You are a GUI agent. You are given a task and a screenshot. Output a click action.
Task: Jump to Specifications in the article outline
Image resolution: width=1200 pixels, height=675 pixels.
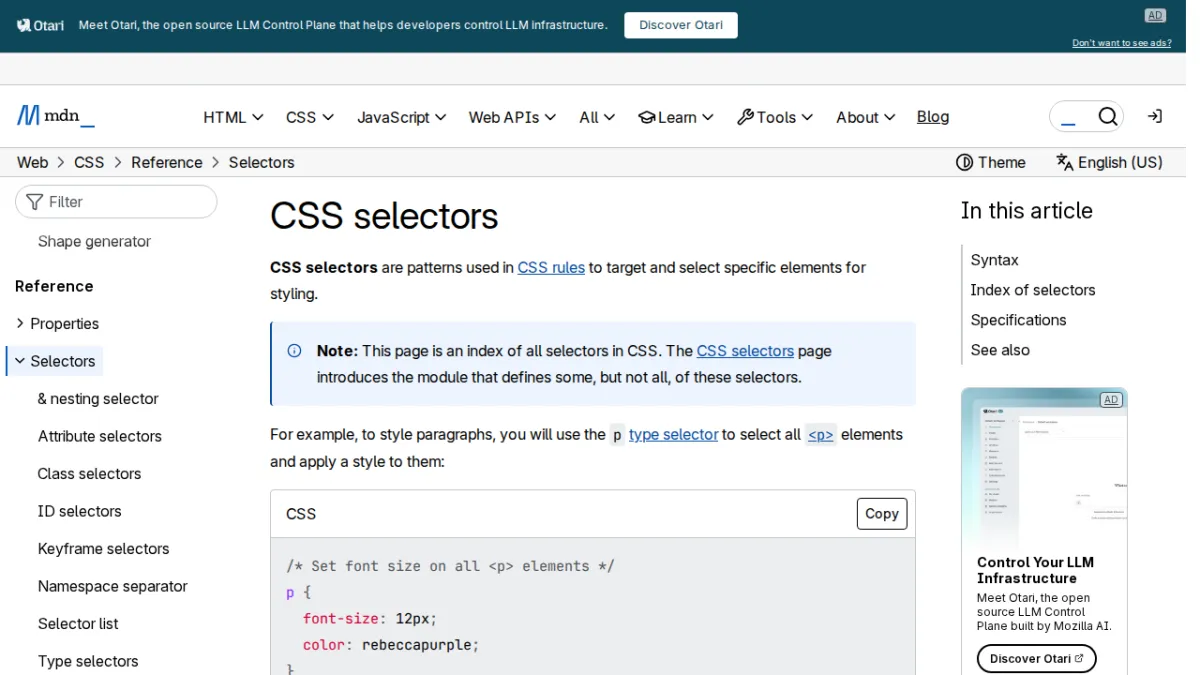point(1018,320)
